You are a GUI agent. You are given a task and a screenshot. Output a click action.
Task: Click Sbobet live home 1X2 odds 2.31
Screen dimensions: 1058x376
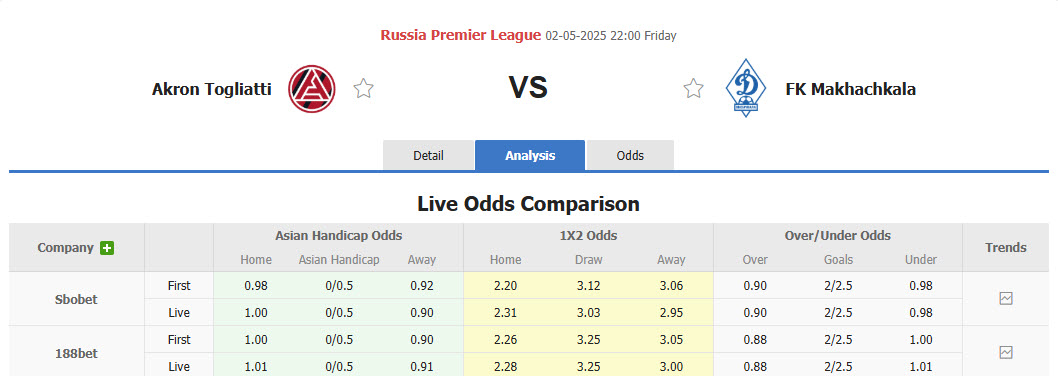point(505,313)
